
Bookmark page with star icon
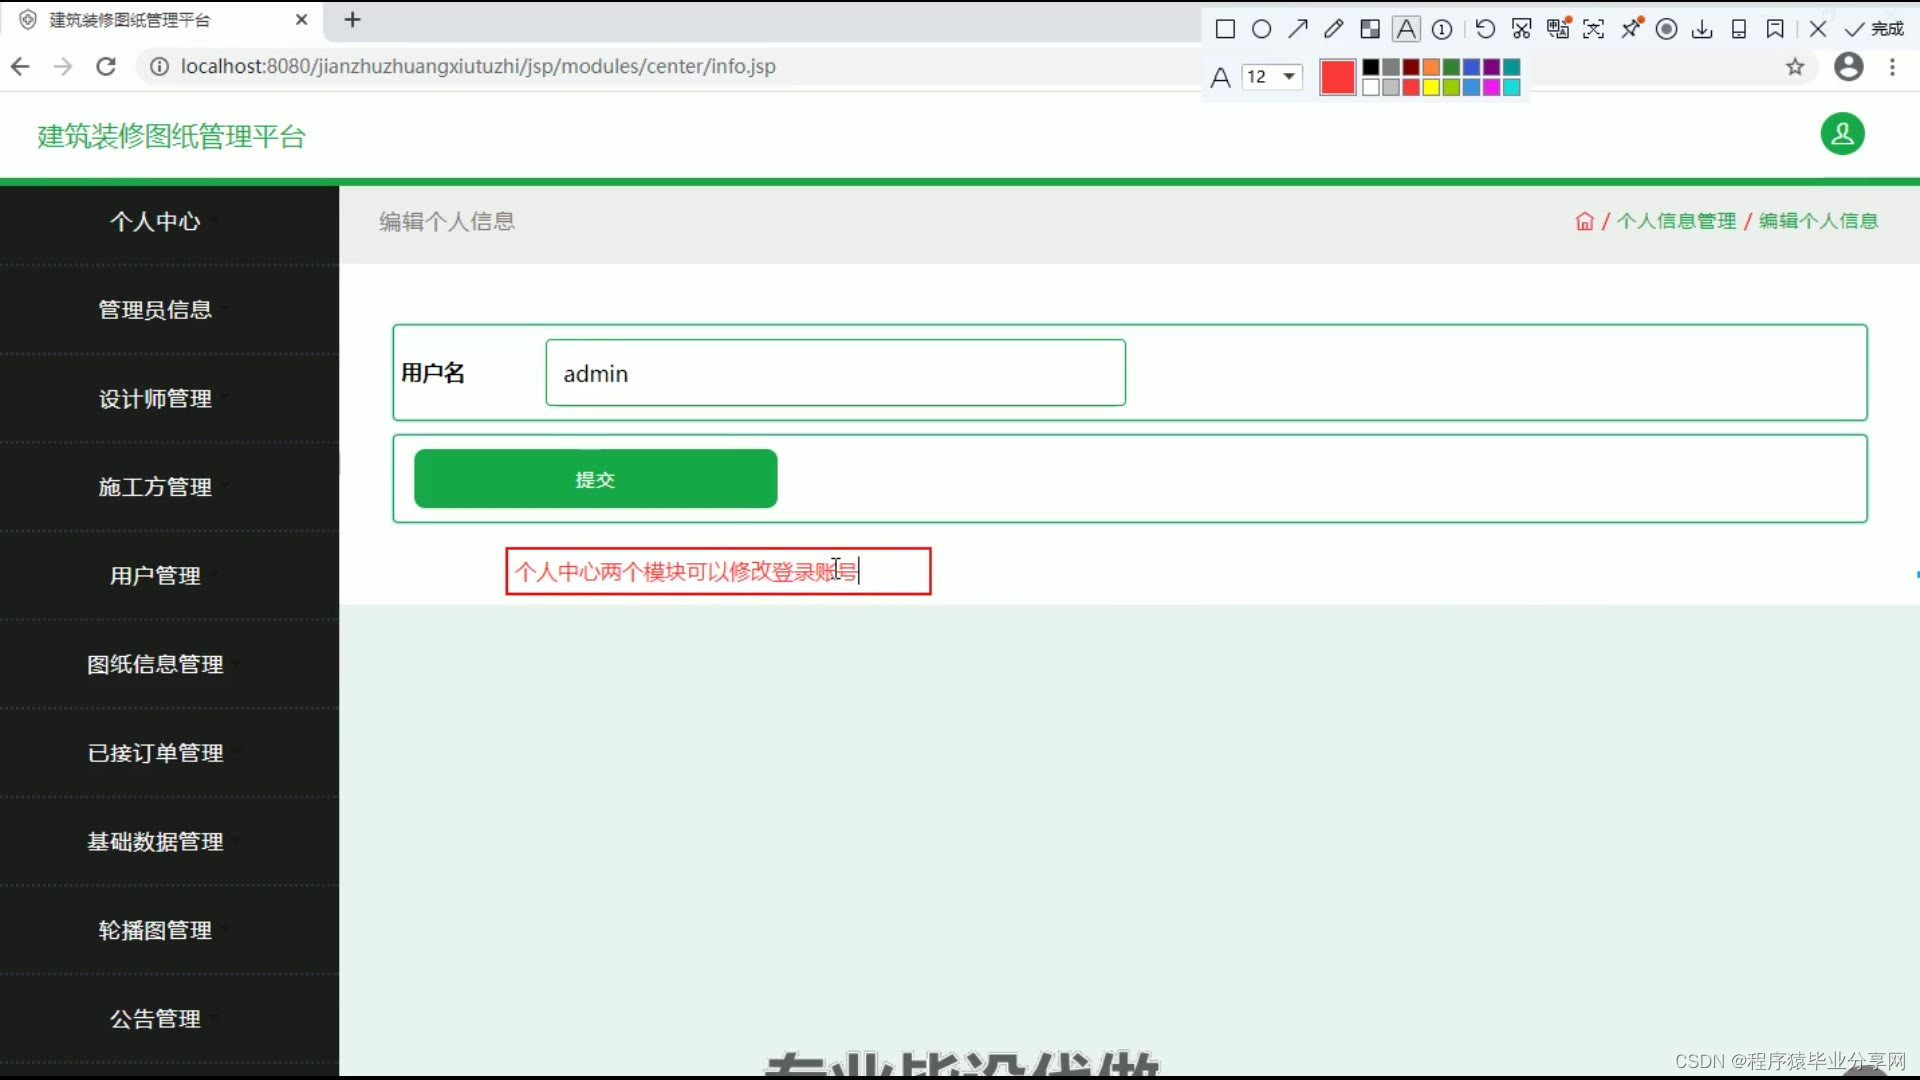pos(1795,67)
